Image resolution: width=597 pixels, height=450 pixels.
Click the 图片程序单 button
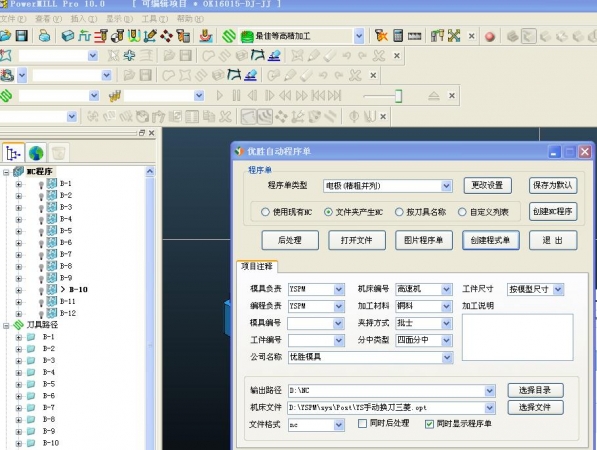[424, 240]
